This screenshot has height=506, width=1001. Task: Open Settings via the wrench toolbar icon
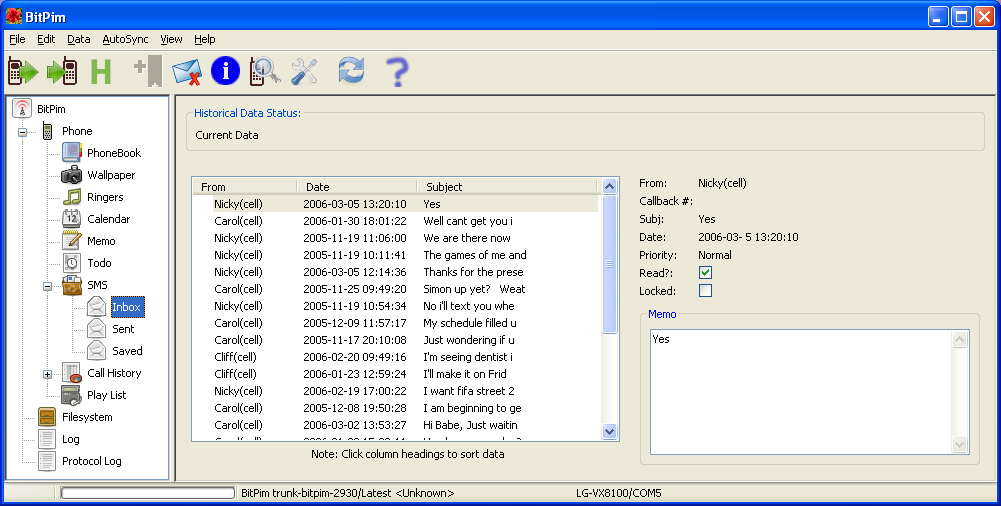point(304,71)
